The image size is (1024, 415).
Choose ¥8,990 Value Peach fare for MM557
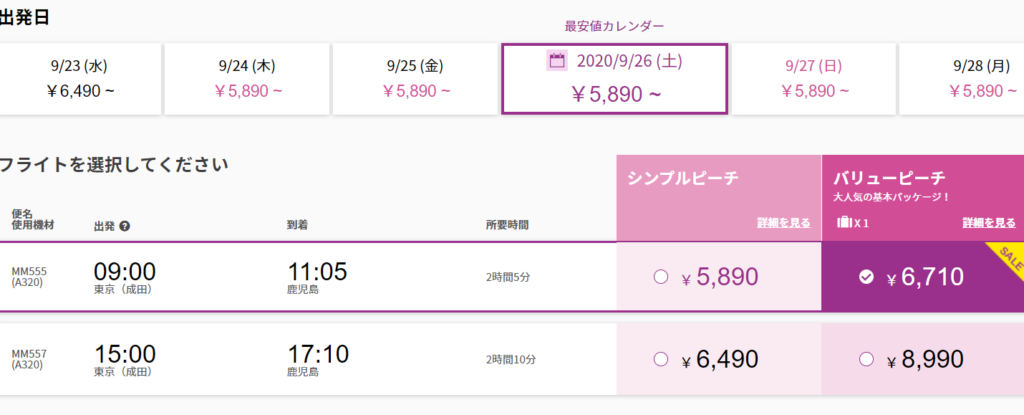click(866, 359)
